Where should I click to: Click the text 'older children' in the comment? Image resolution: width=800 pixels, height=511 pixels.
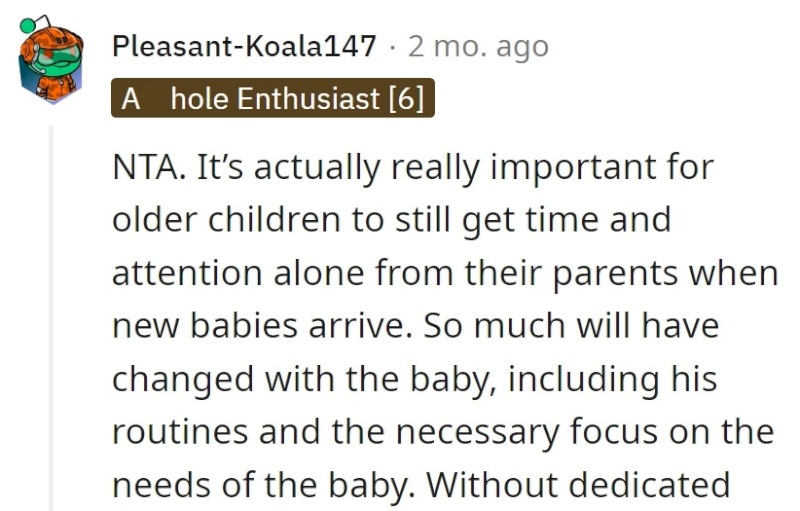point(226,219)
